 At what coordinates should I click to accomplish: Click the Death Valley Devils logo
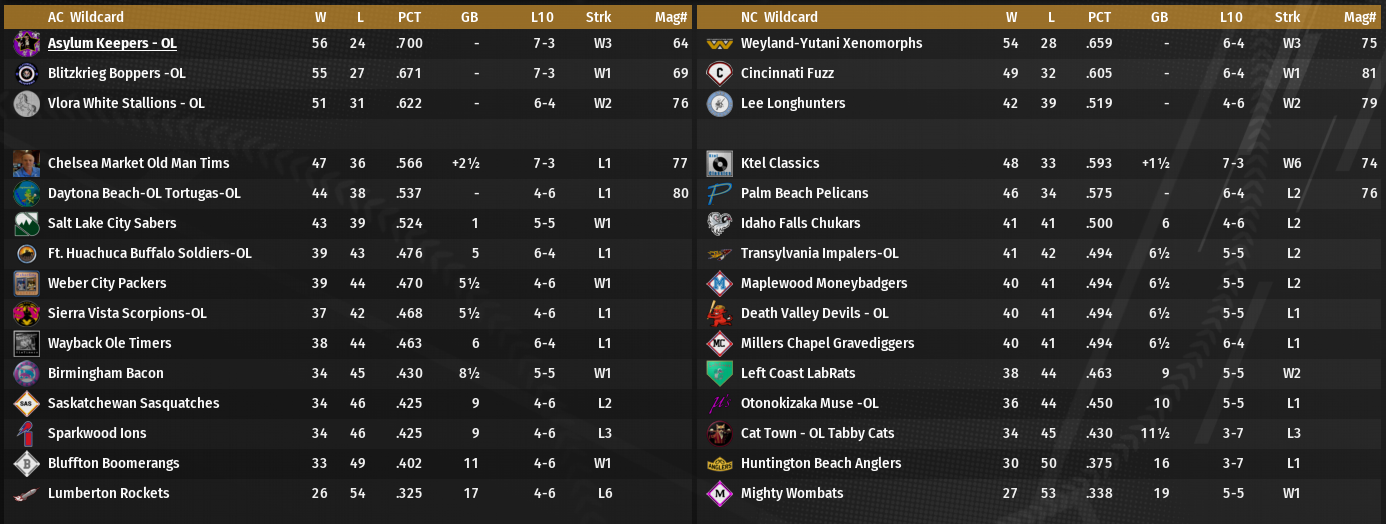[719, 314]
